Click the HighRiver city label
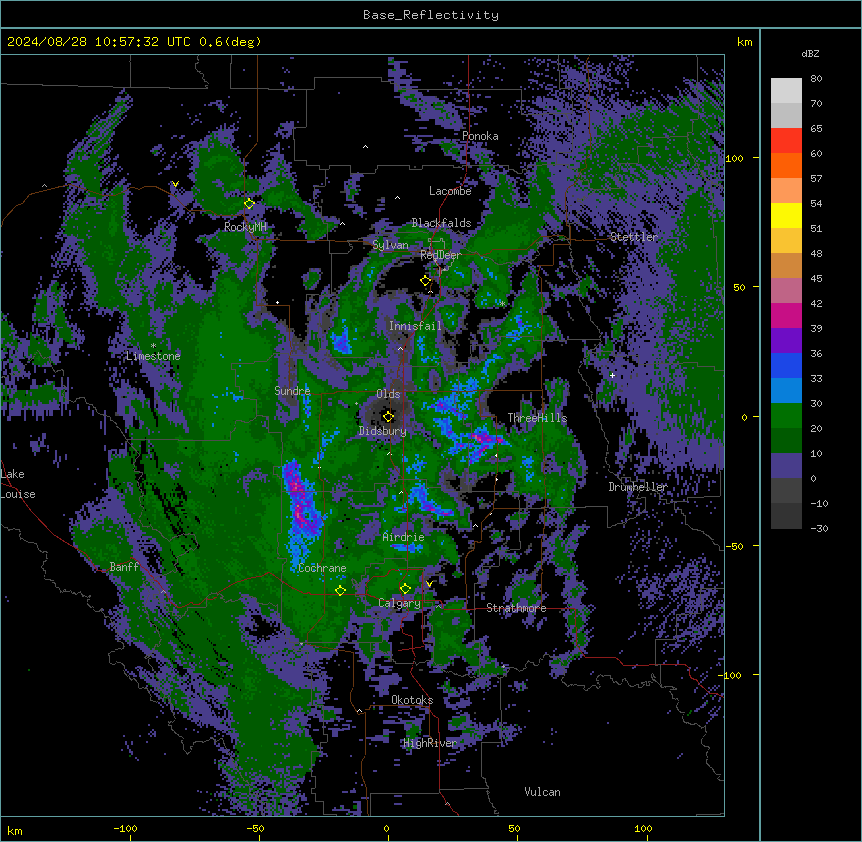Screen dimensions: 862x842 pos(430,743)
